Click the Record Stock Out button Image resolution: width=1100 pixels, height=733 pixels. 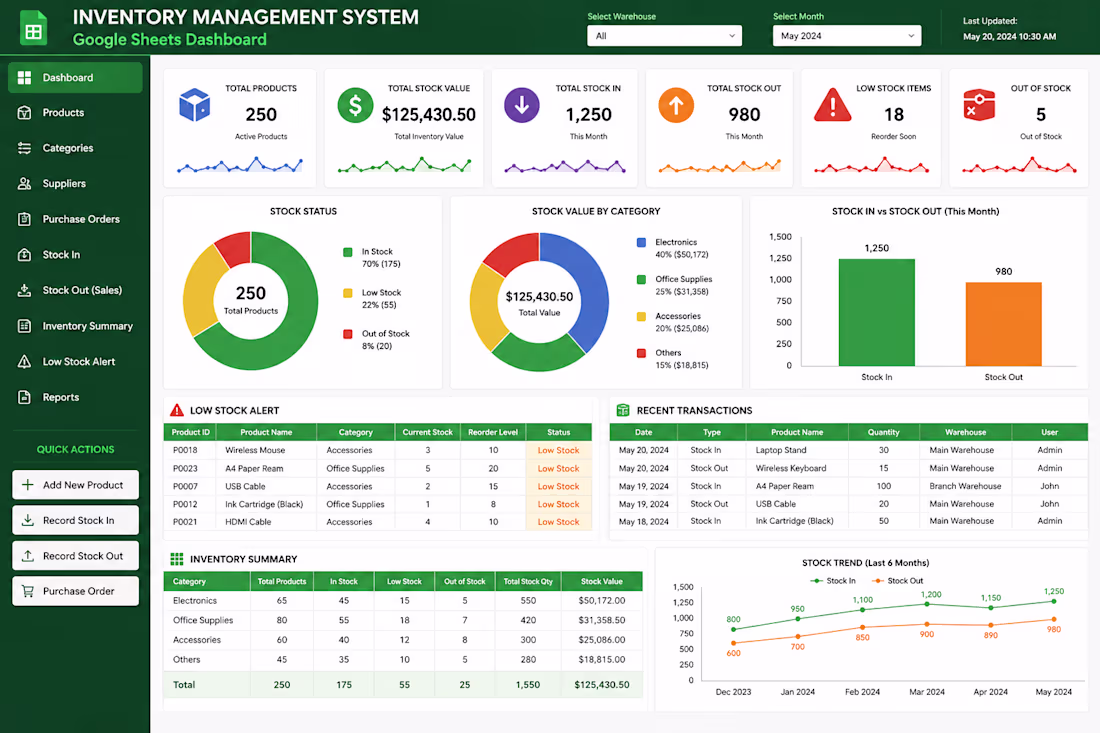coord(76,556)
